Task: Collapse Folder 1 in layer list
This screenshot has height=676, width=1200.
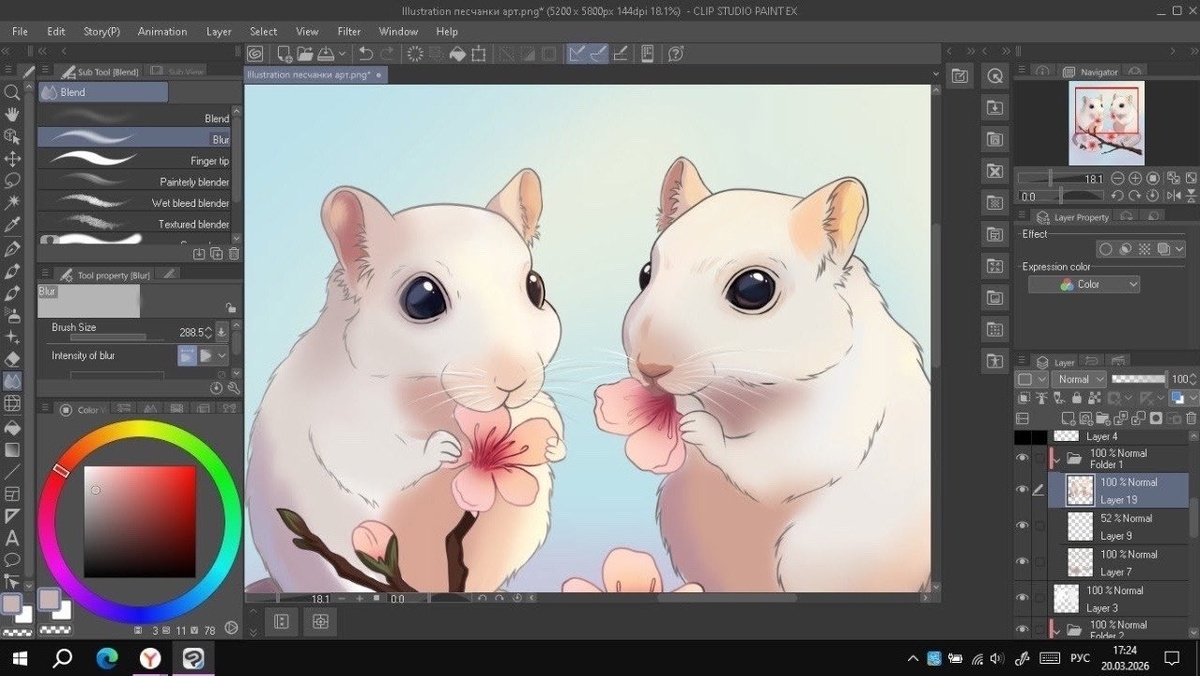Action: tap(1057, 458)
